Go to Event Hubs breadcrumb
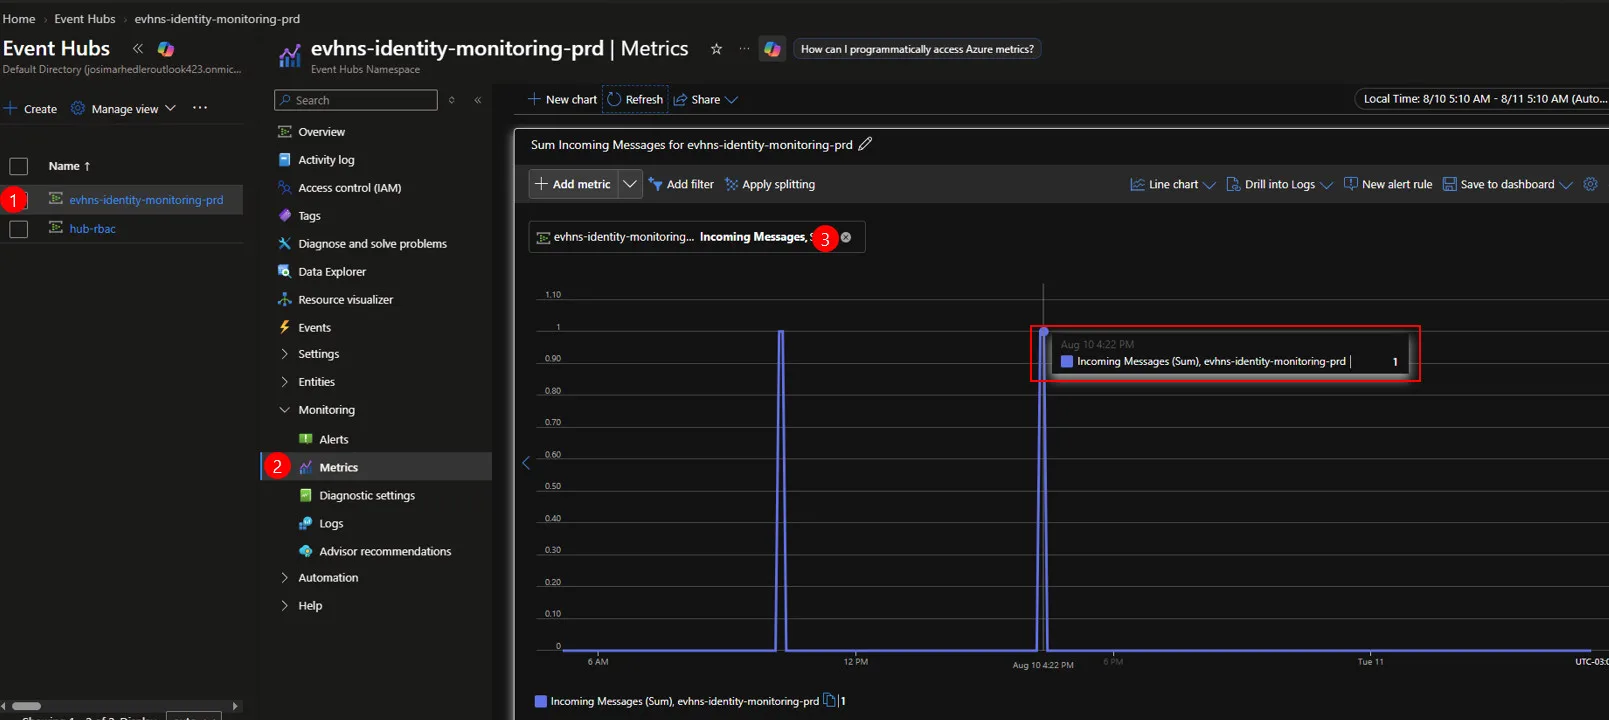This screenshot has width=1609, height=720. point(85,19)
